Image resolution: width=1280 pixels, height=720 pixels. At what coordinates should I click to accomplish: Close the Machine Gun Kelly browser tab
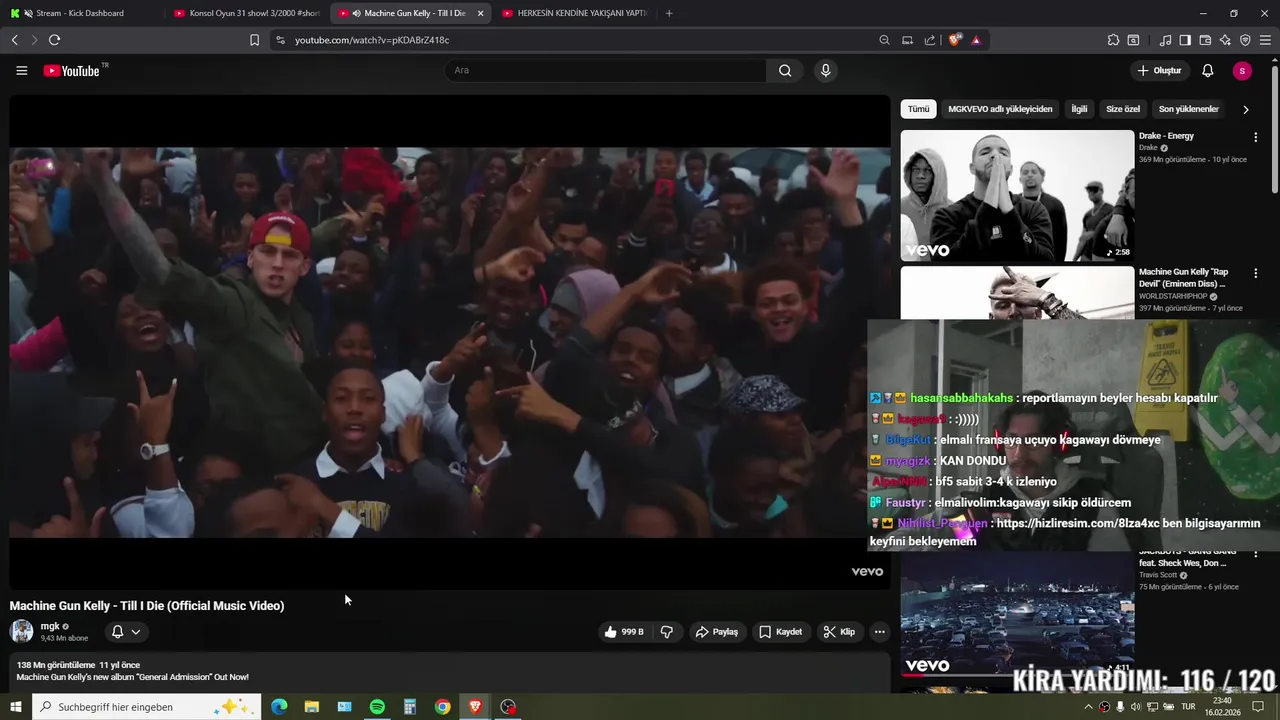(x=480, y=13)
